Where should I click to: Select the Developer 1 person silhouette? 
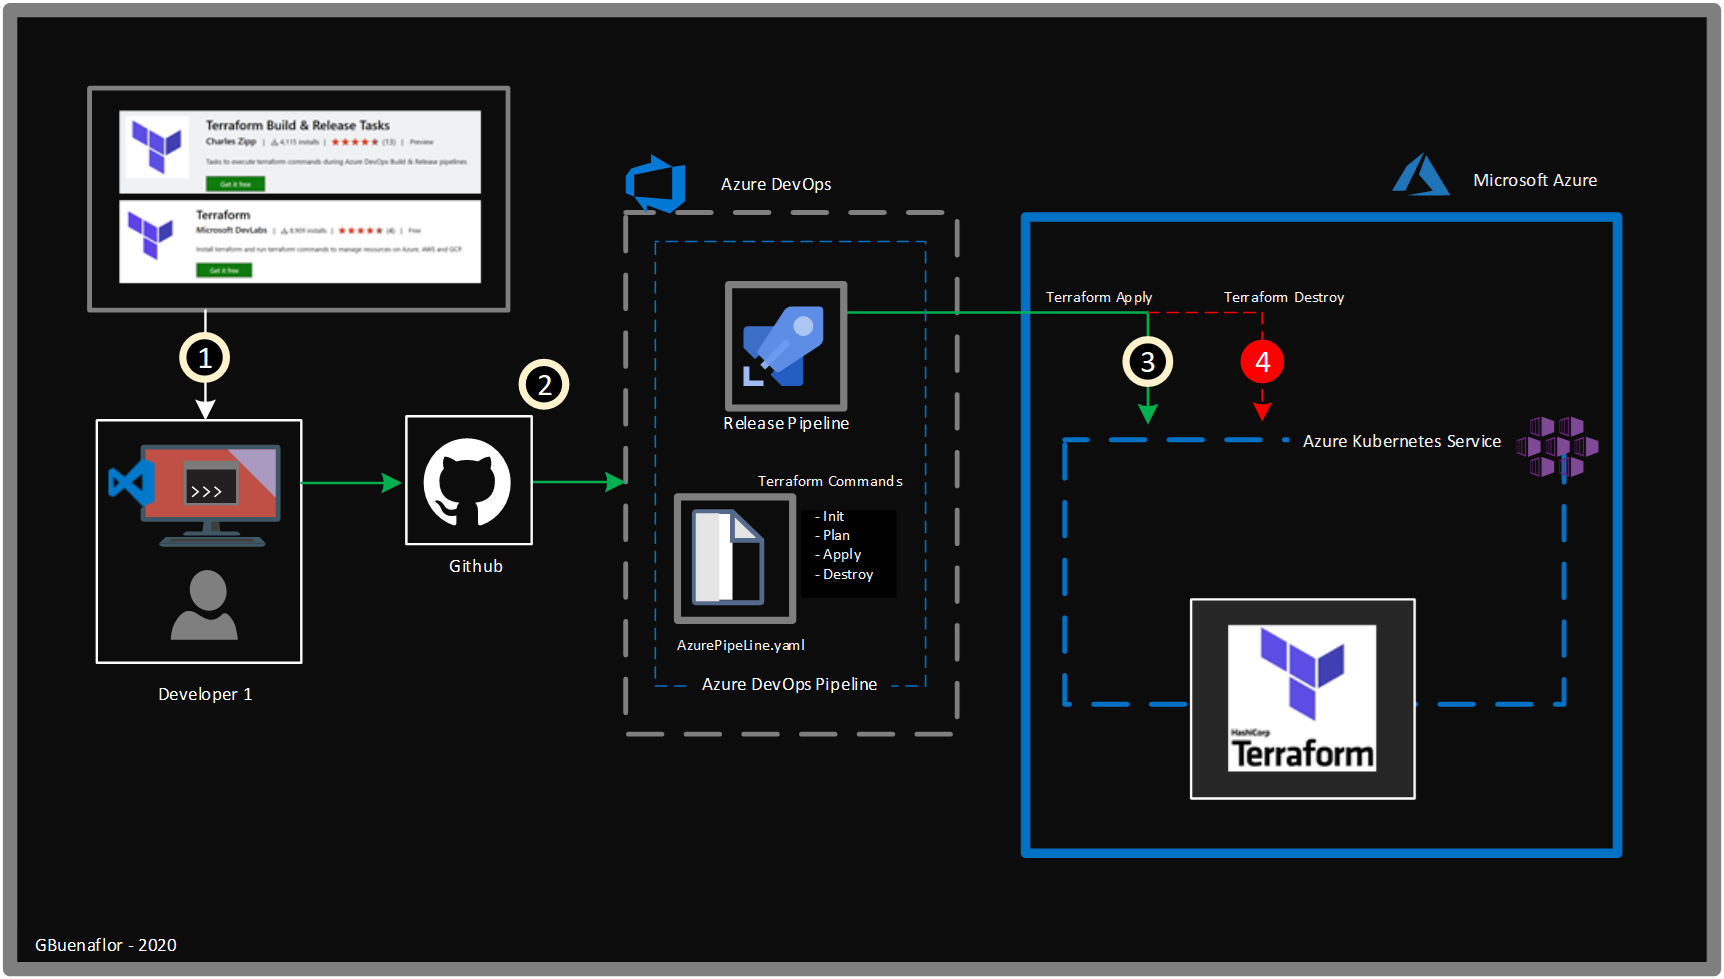coord(205,605)
